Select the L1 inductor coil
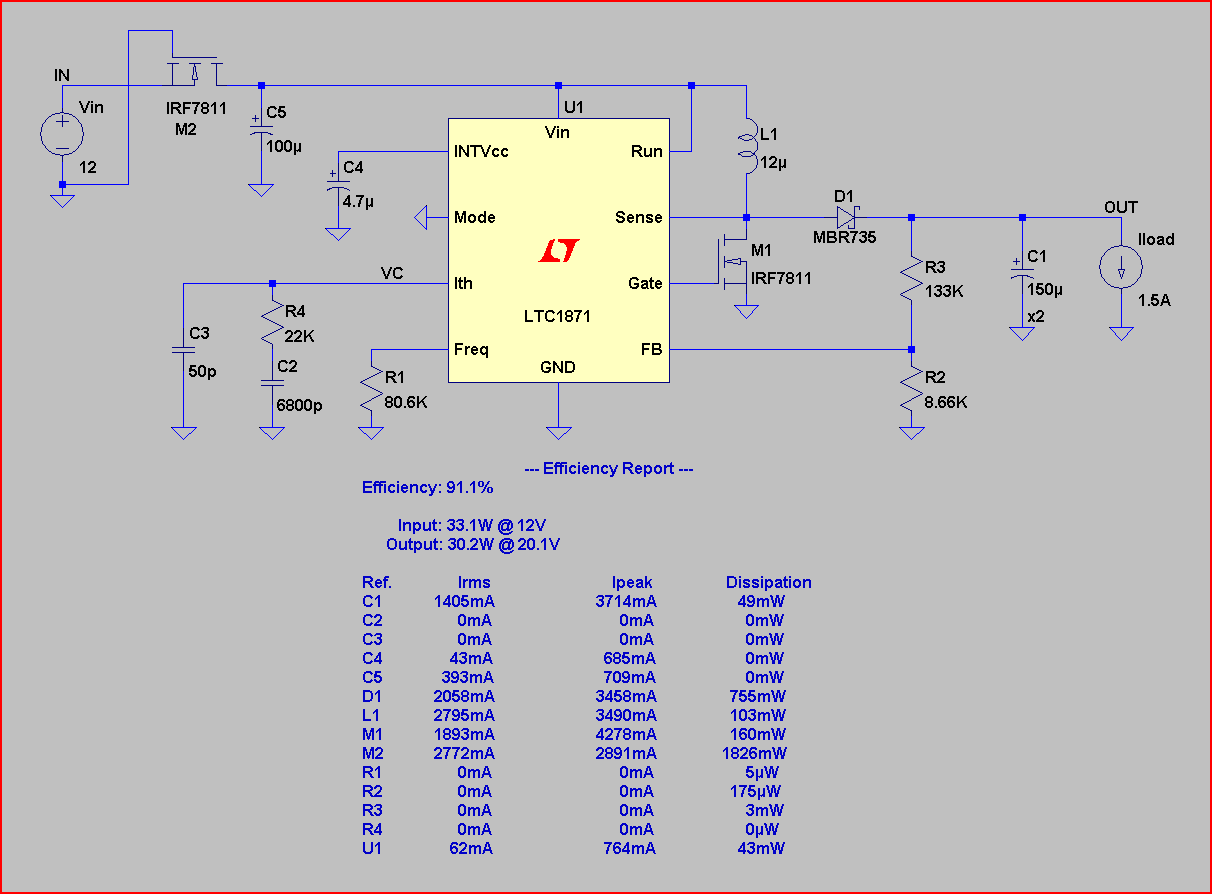The image size is (1212, 894). 746,143
